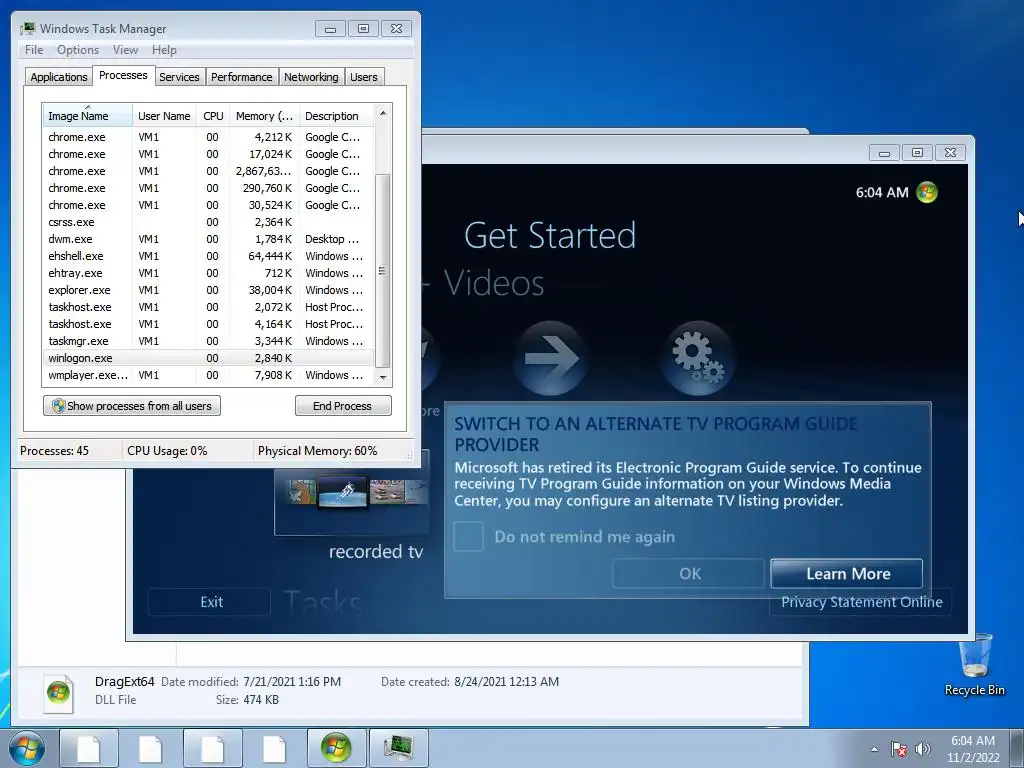
Task: Select the Tasks heading in Media Center
Action: click(323, 602)
